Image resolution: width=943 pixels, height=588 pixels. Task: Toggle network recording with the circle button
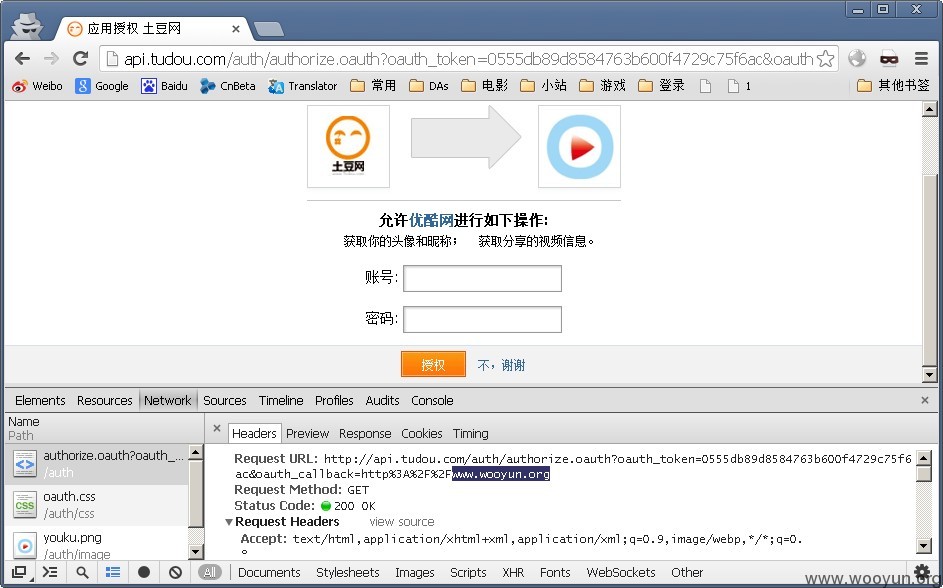coord(144,572)
